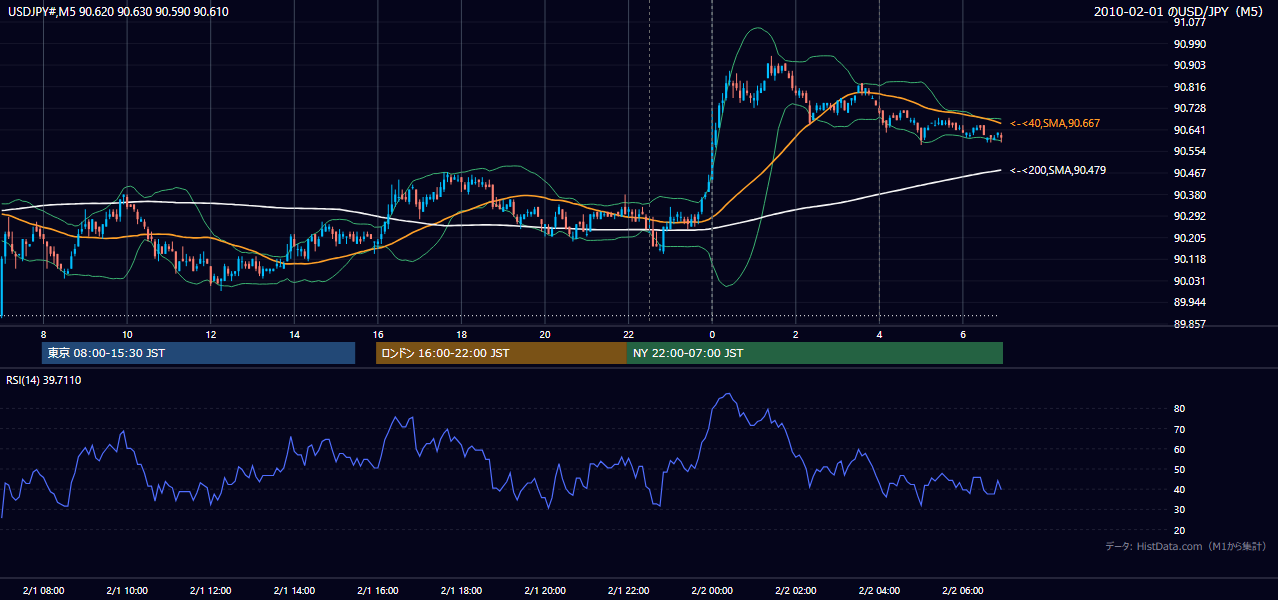Click RSI axis level 50

[1179, 469]
